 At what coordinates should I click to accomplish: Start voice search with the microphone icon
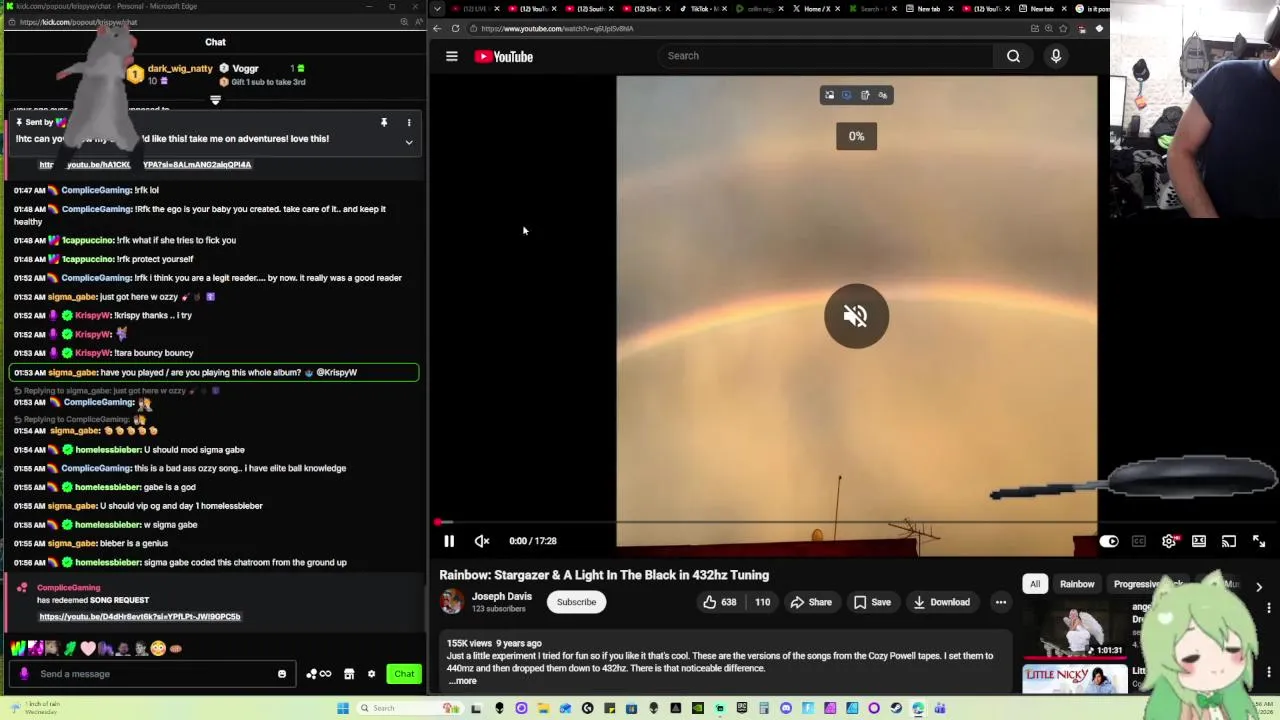1056,56
